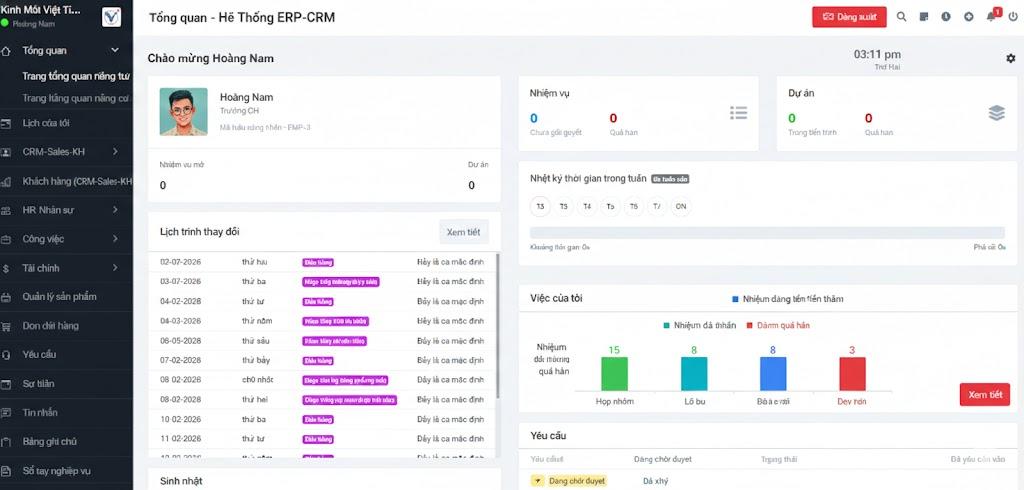Open Quản lý sản phẩm menu item
The width and height of the screenshot is (1024, 490).
tap(66, 297)
